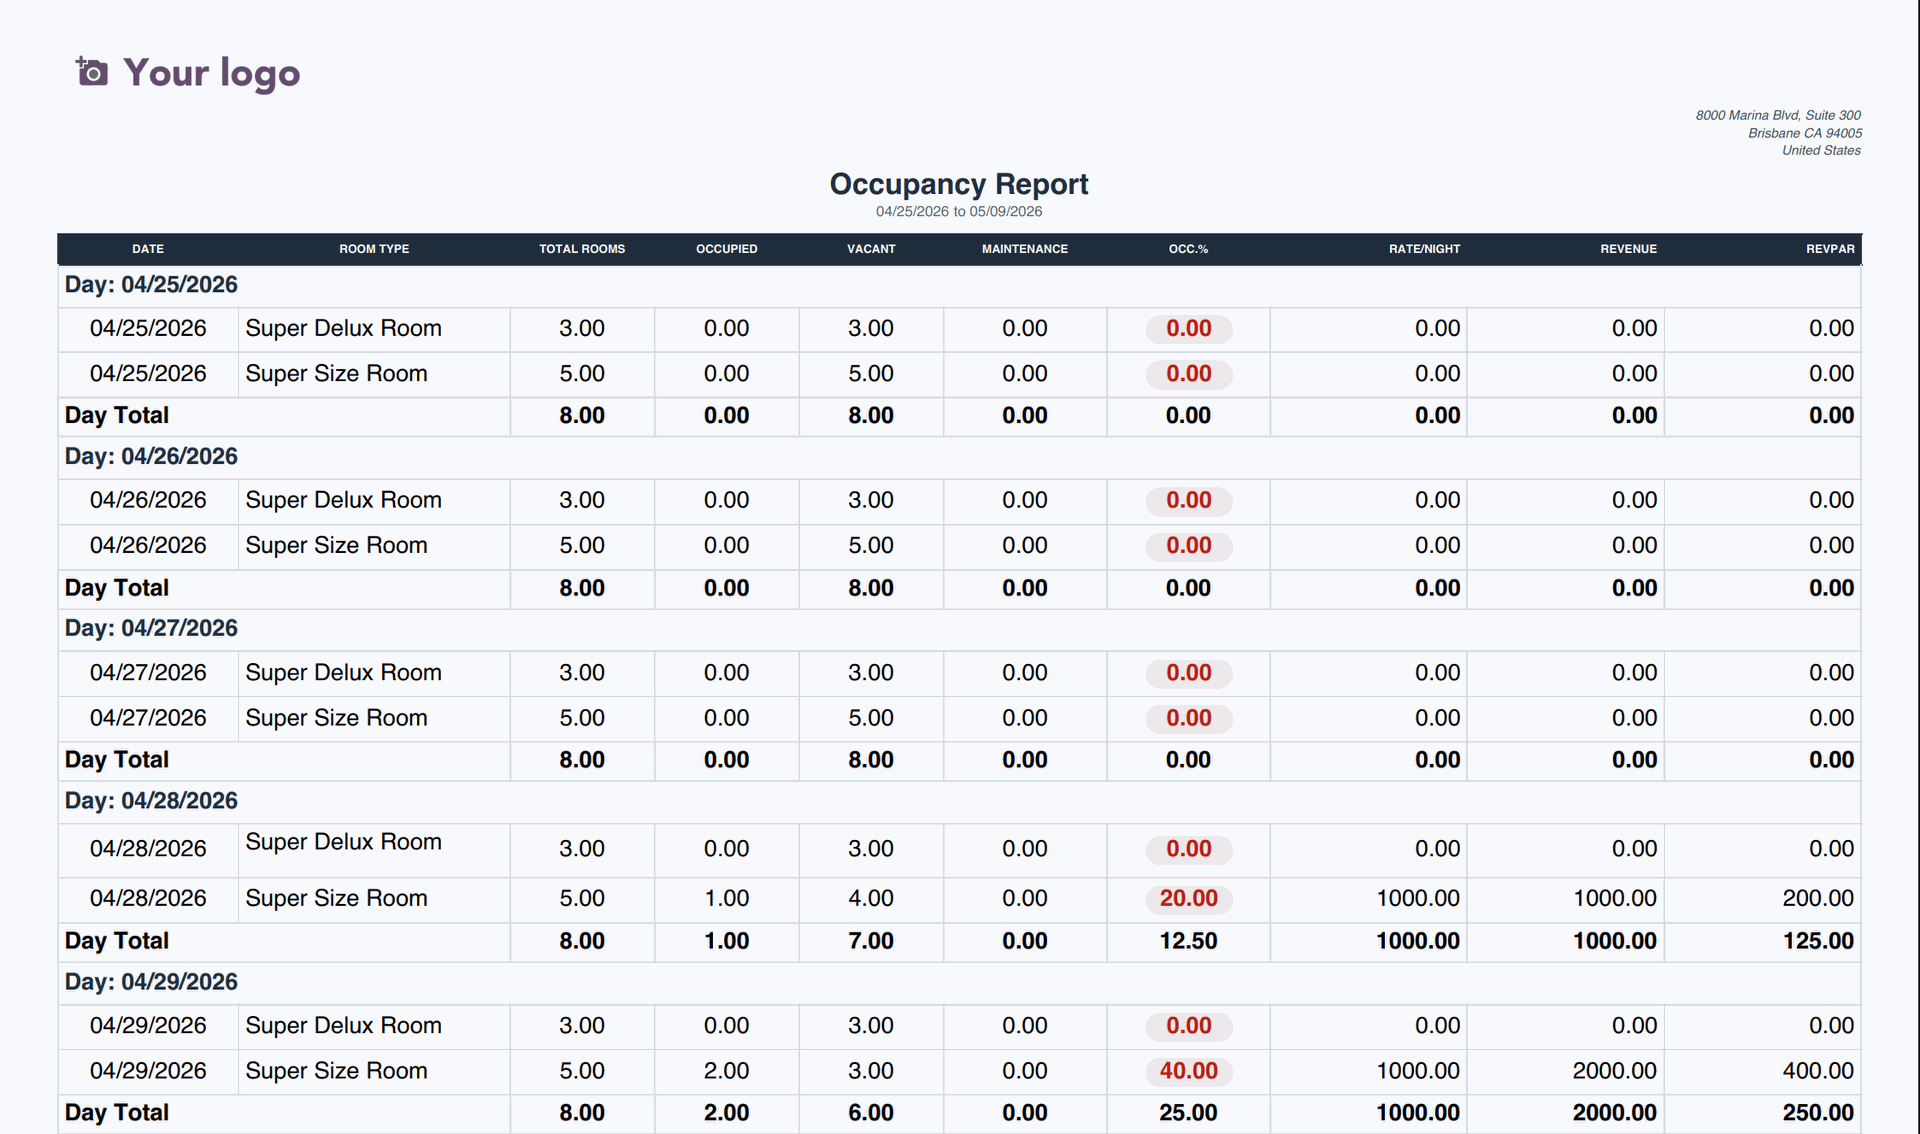Click the OCCUPIED column header

[727, 249]
